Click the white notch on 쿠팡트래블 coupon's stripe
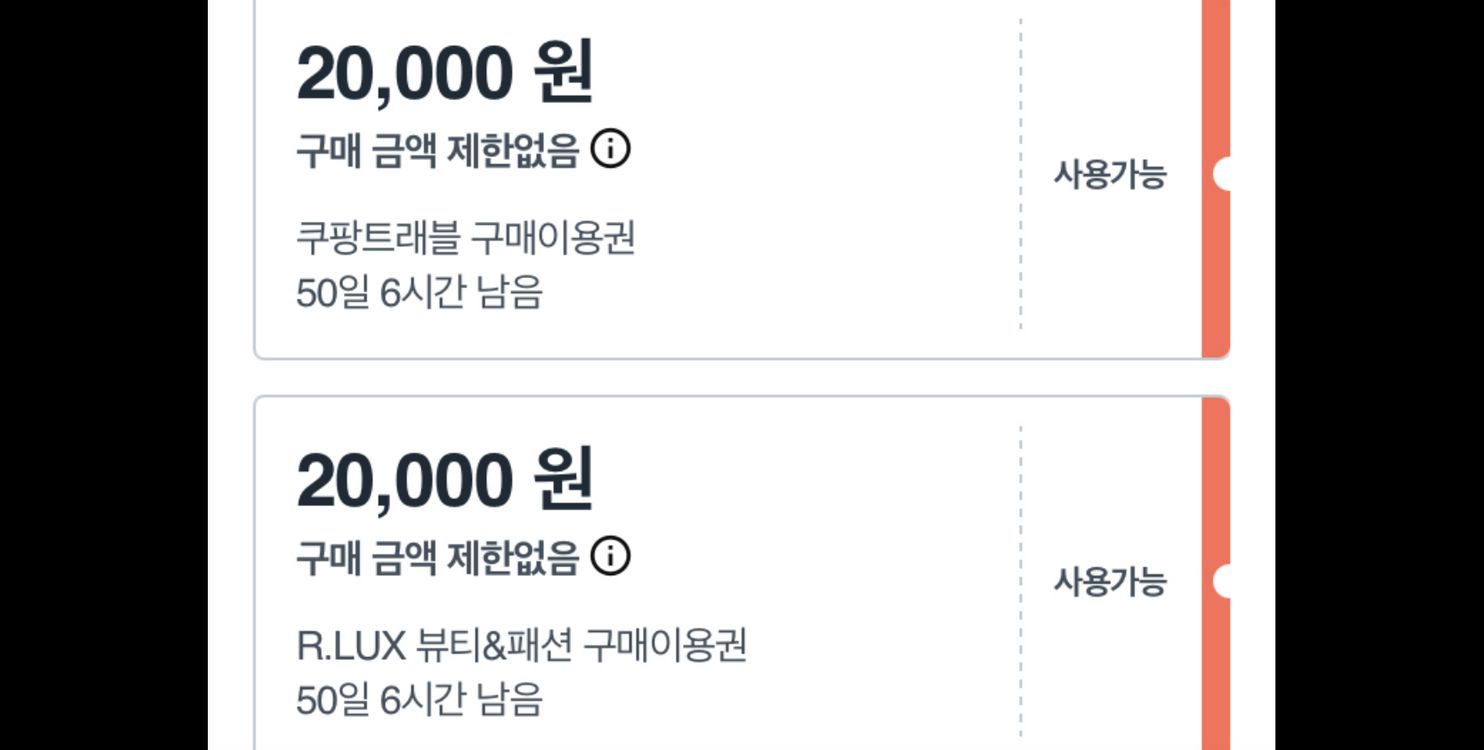This screenshot has height=750, width=1484. pos(1222,174)
